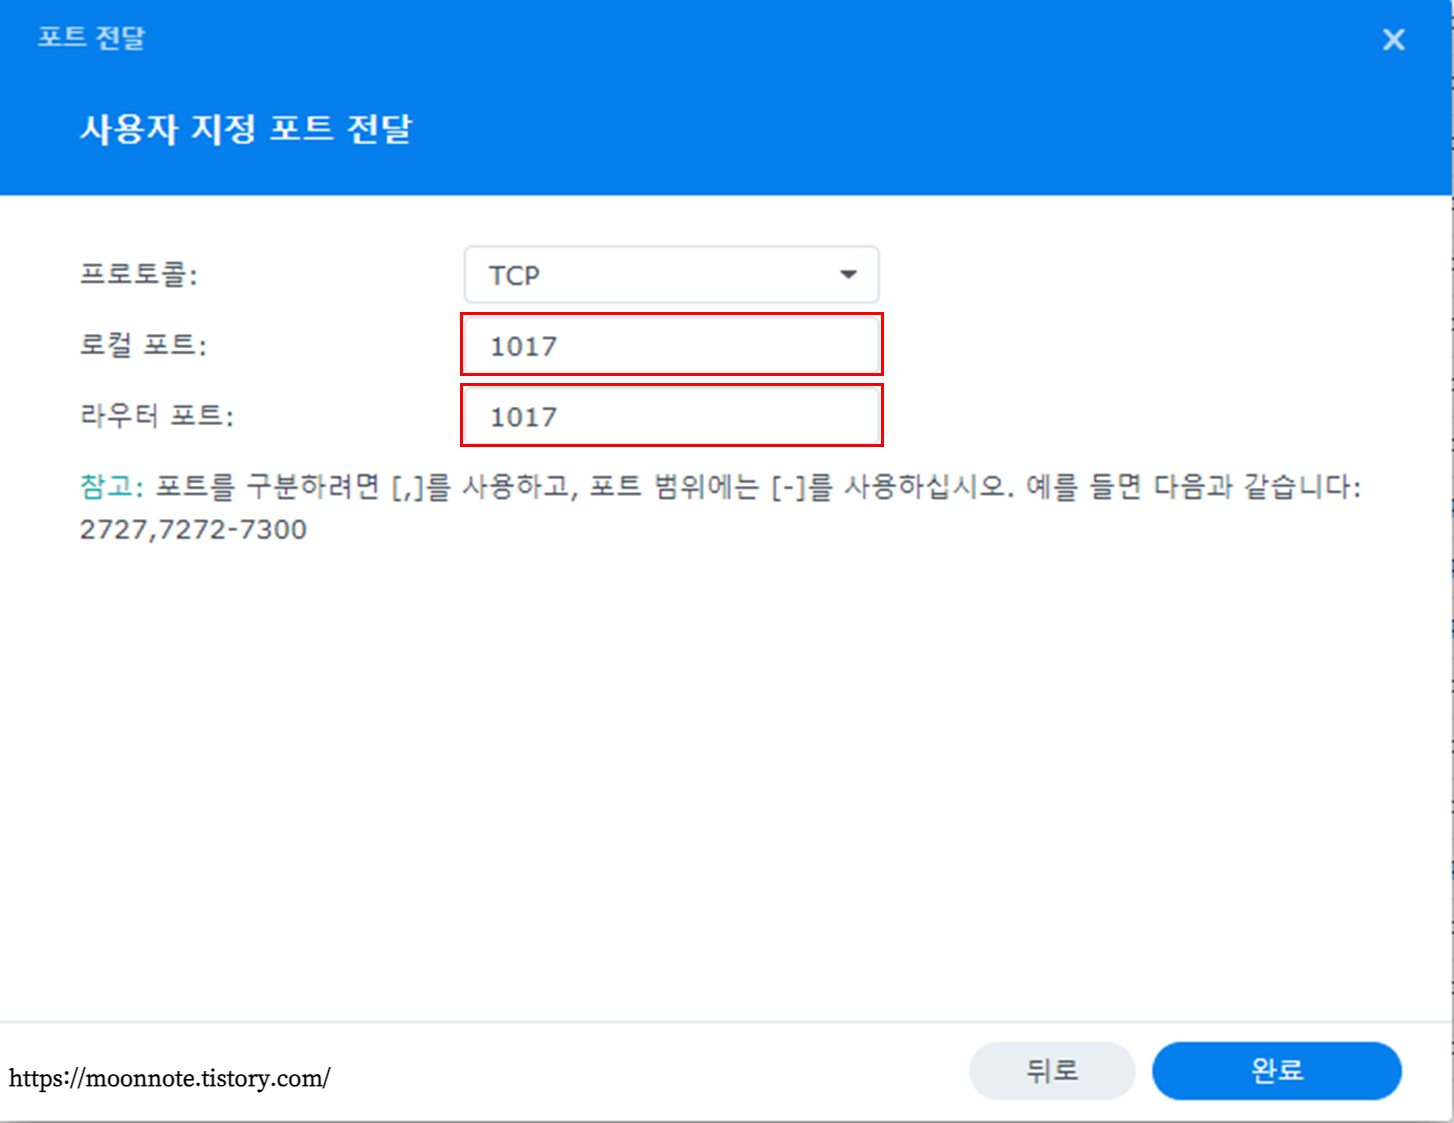The width and height of the screenshot is (1454, 1123).
Task: Focus the 라우터 포트 input field
Action: click(x=671, y=416)
